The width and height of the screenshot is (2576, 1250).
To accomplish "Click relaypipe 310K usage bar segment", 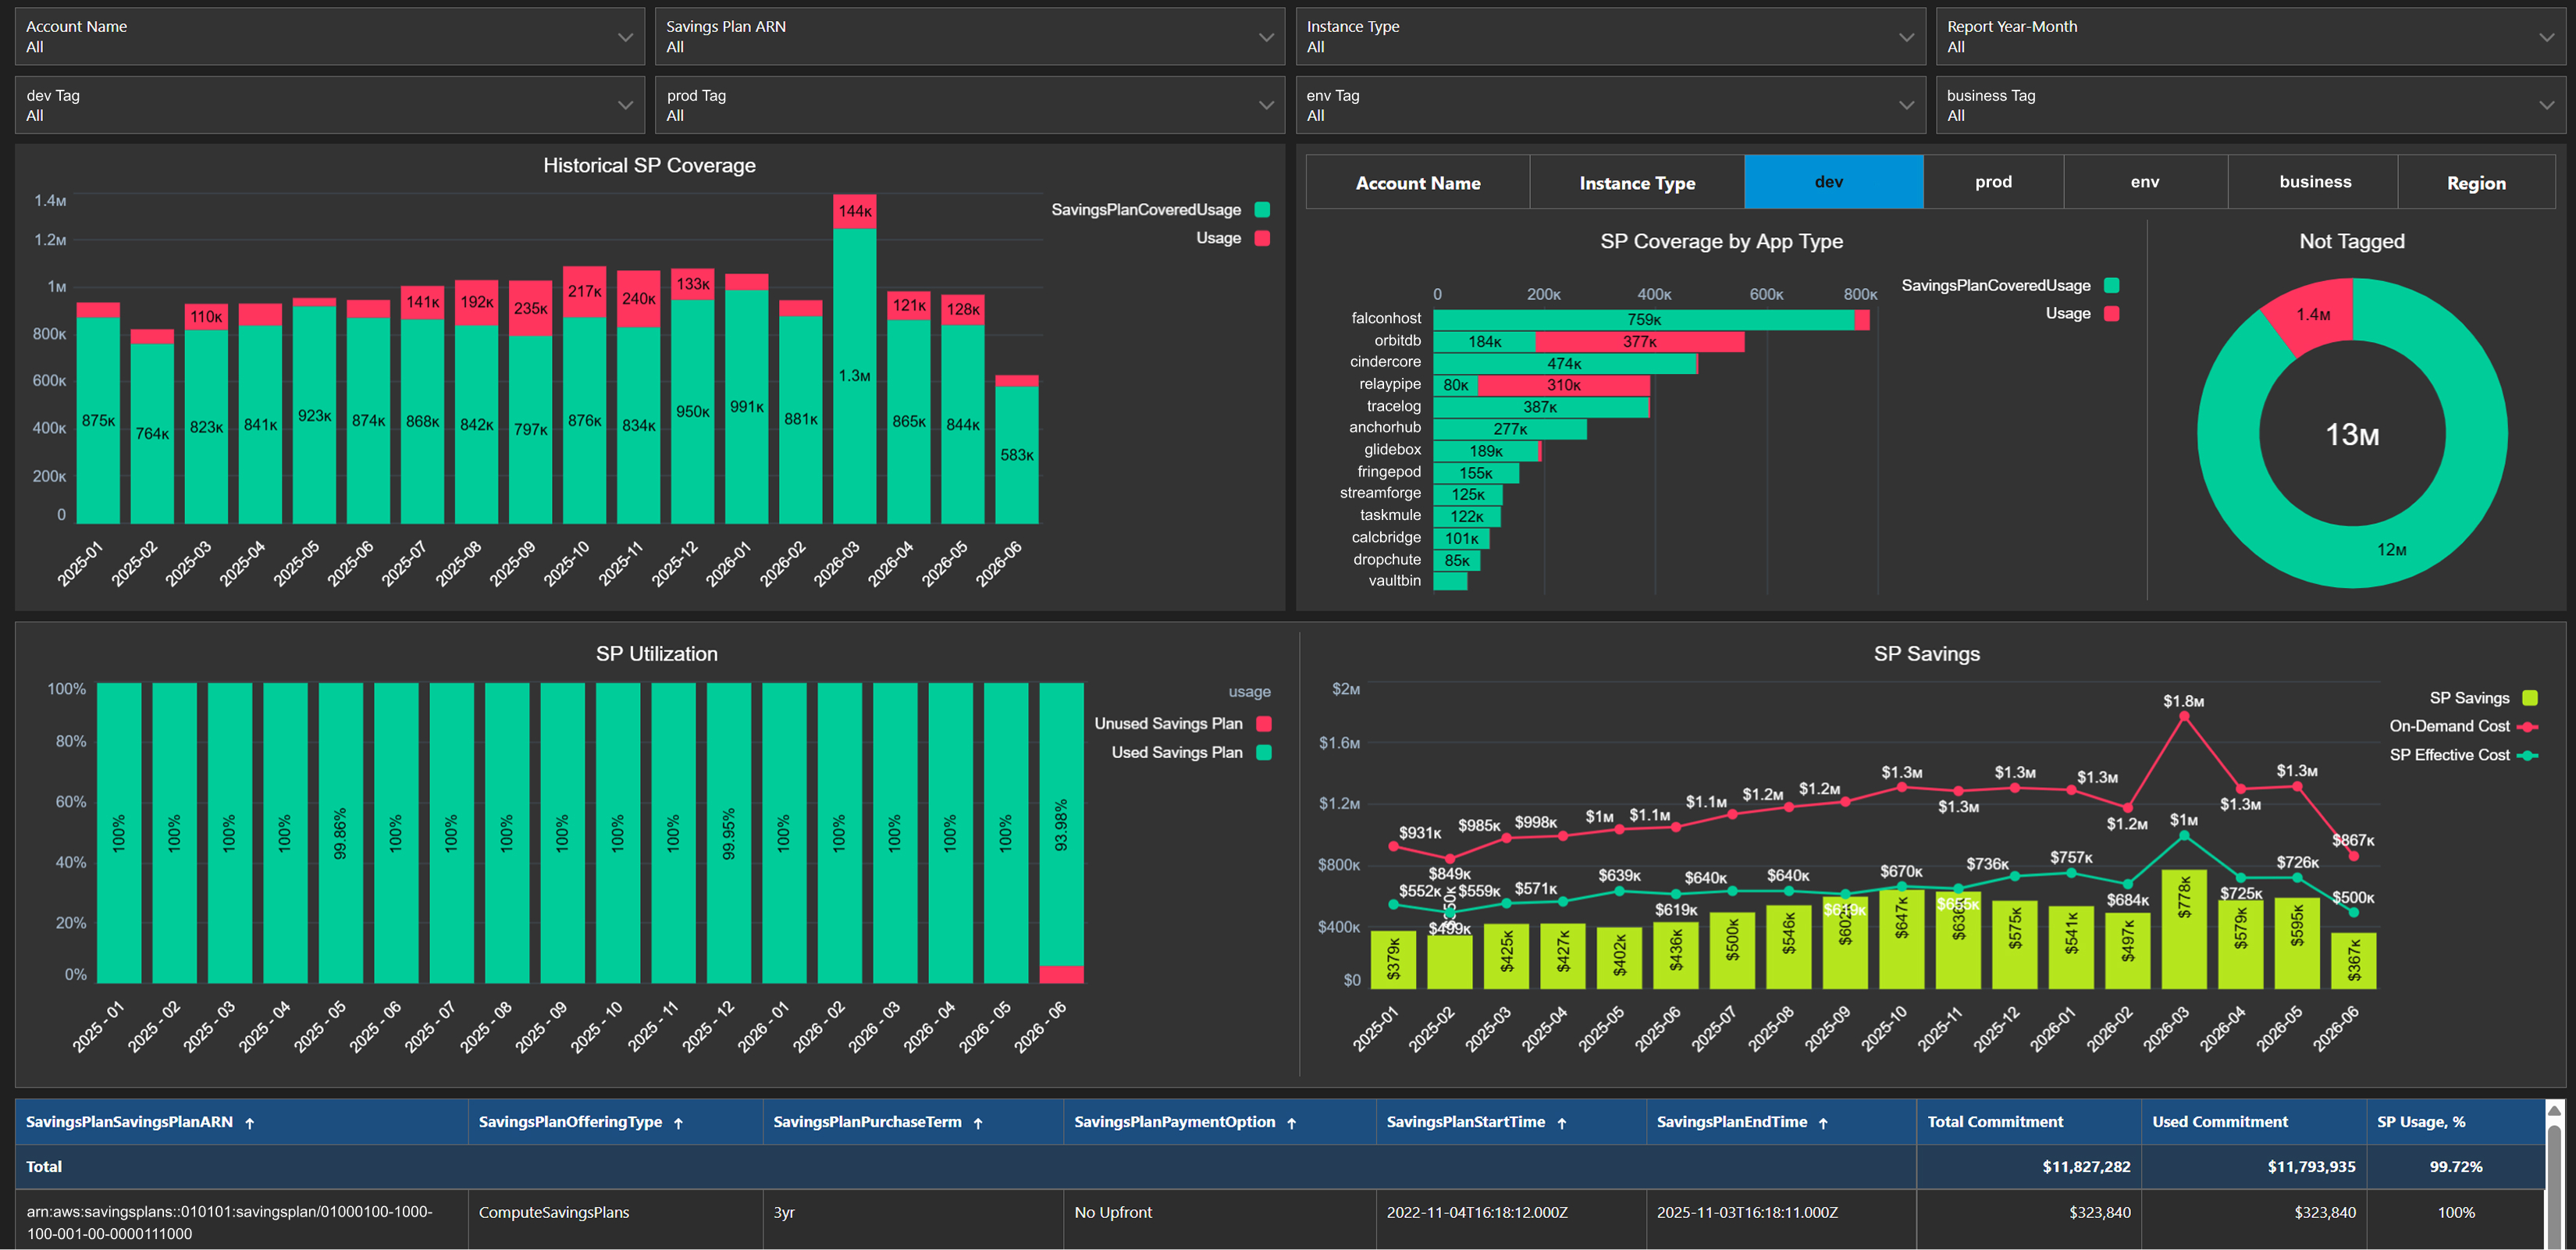I will click(1563, 385).
